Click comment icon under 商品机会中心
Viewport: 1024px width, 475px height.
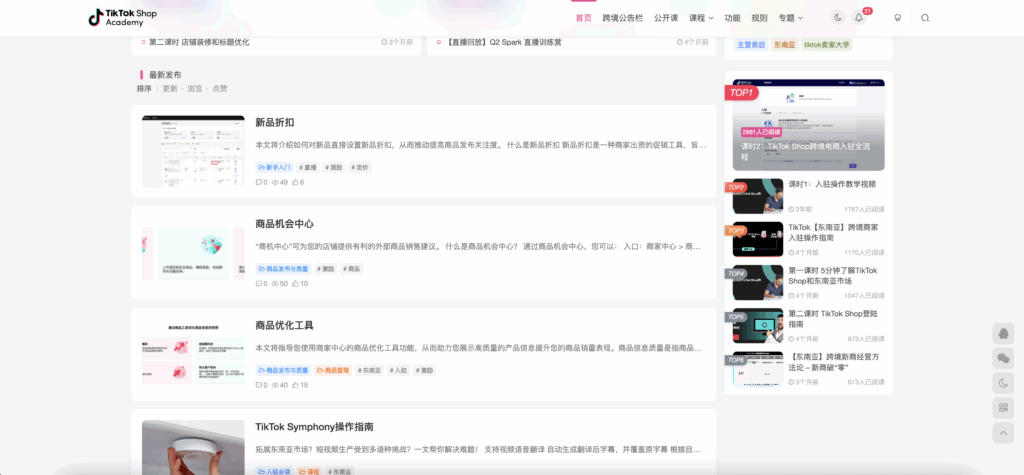click(x=261, y=284)
